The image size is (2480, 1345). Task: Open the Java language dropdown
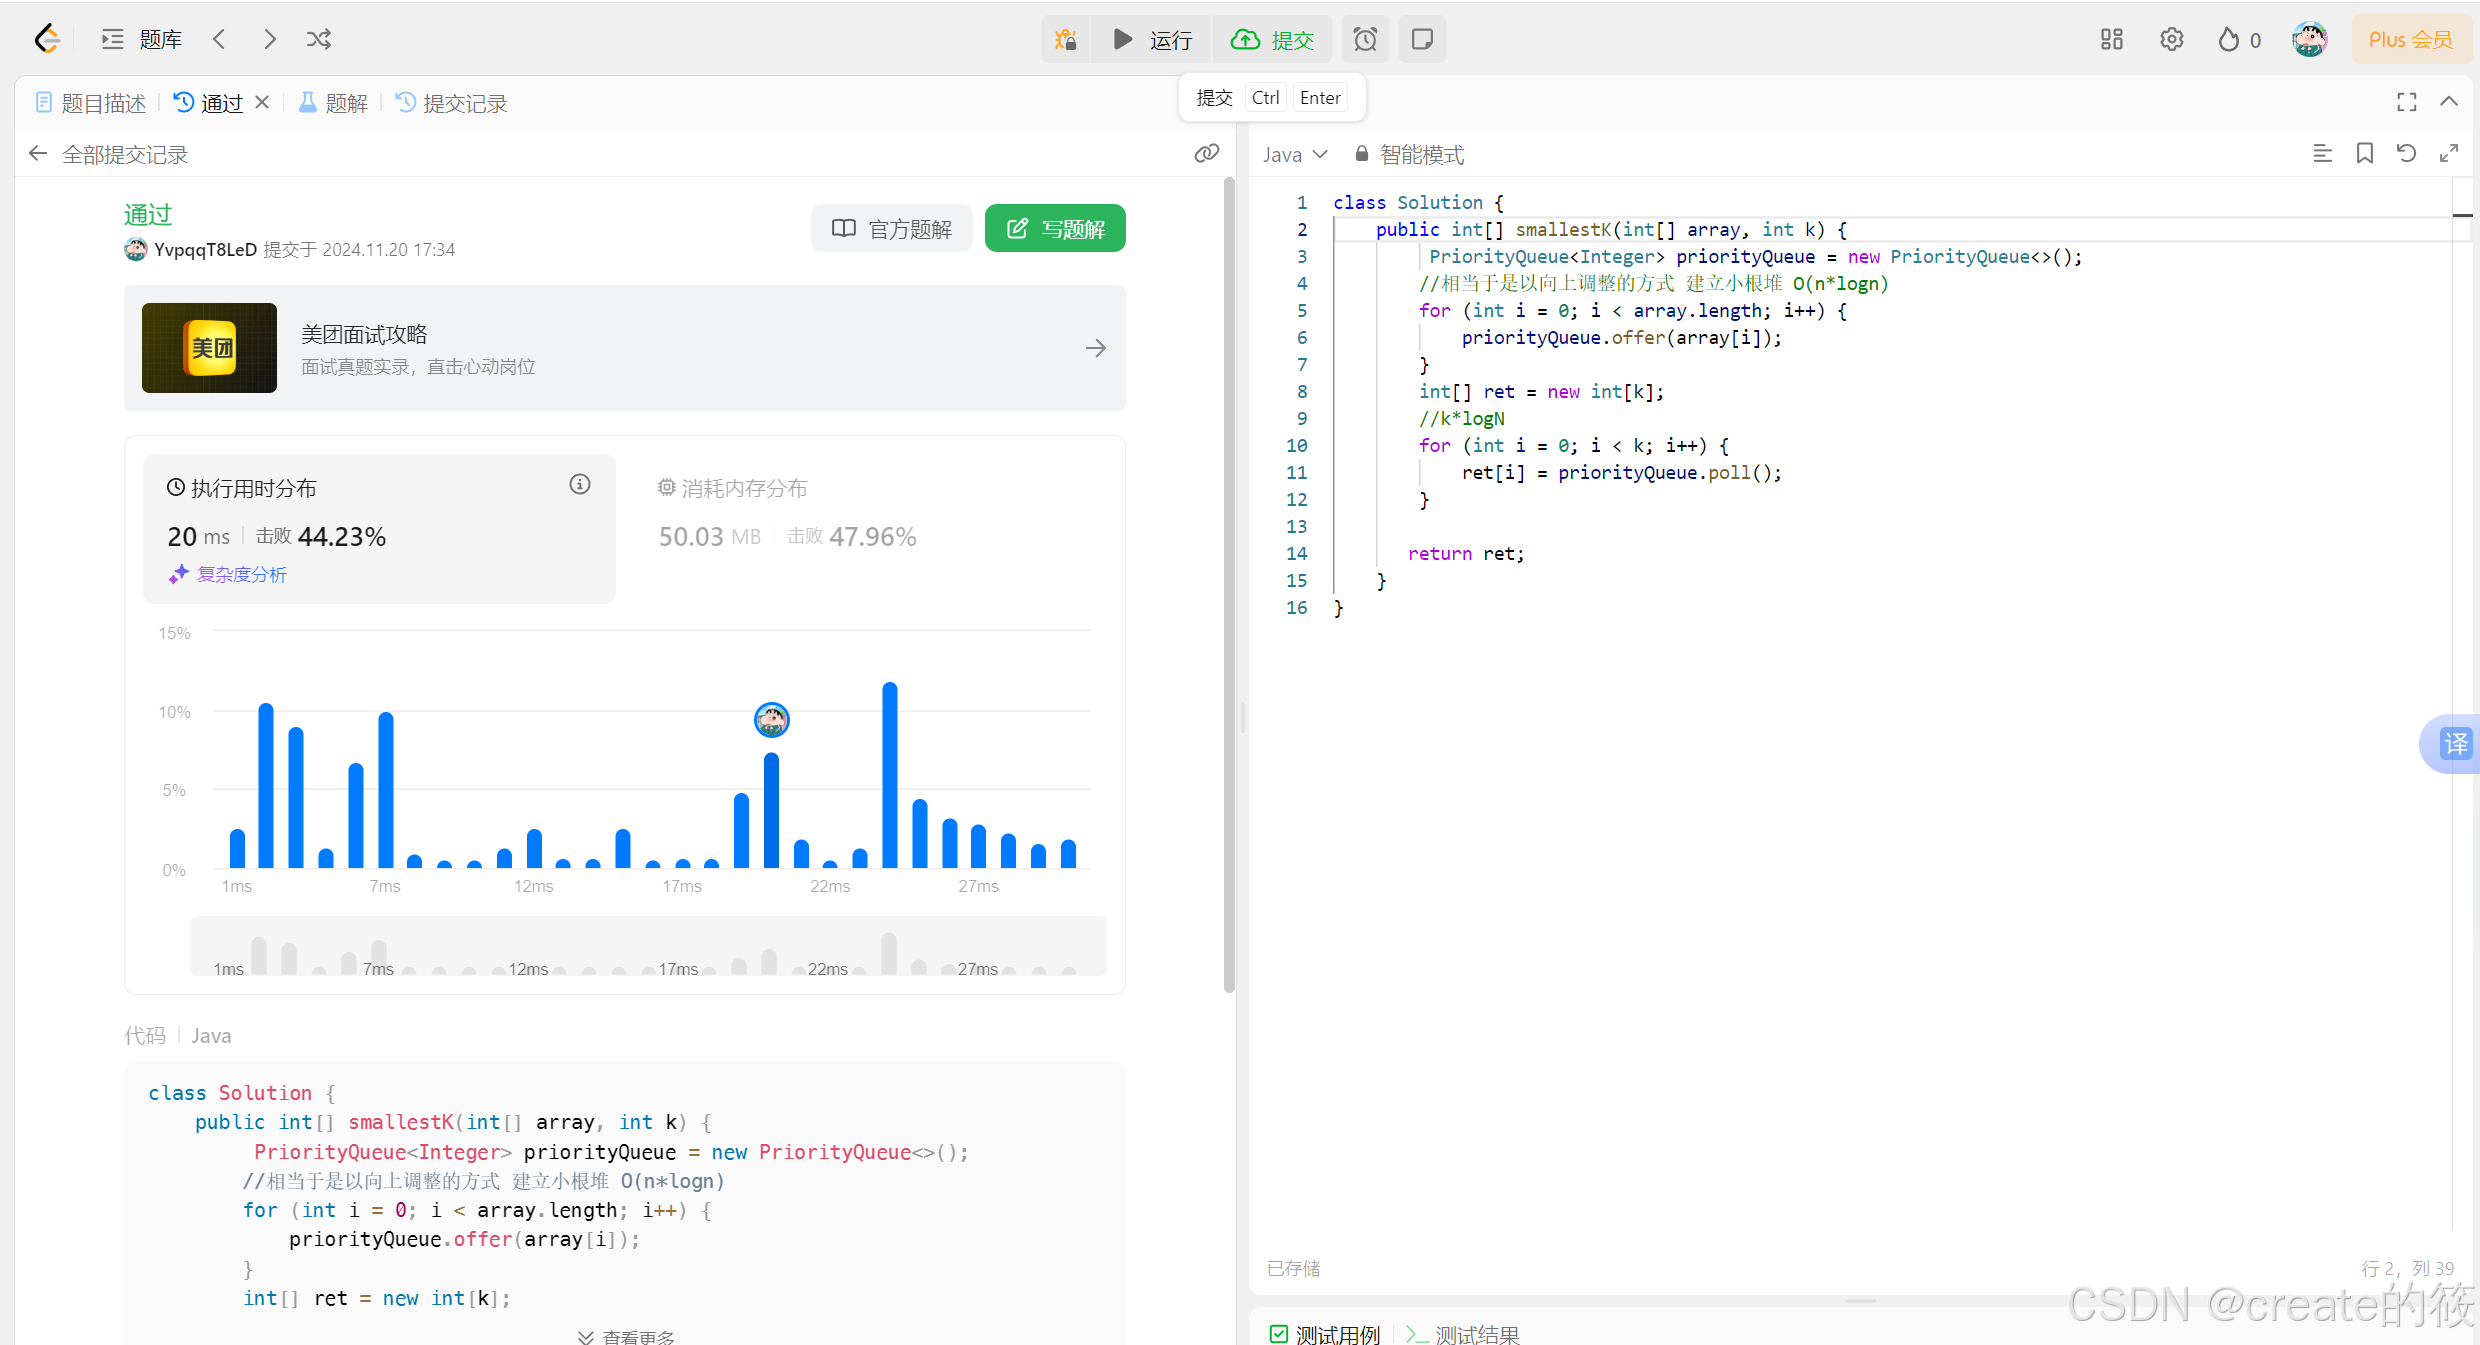pos(1294,154)
